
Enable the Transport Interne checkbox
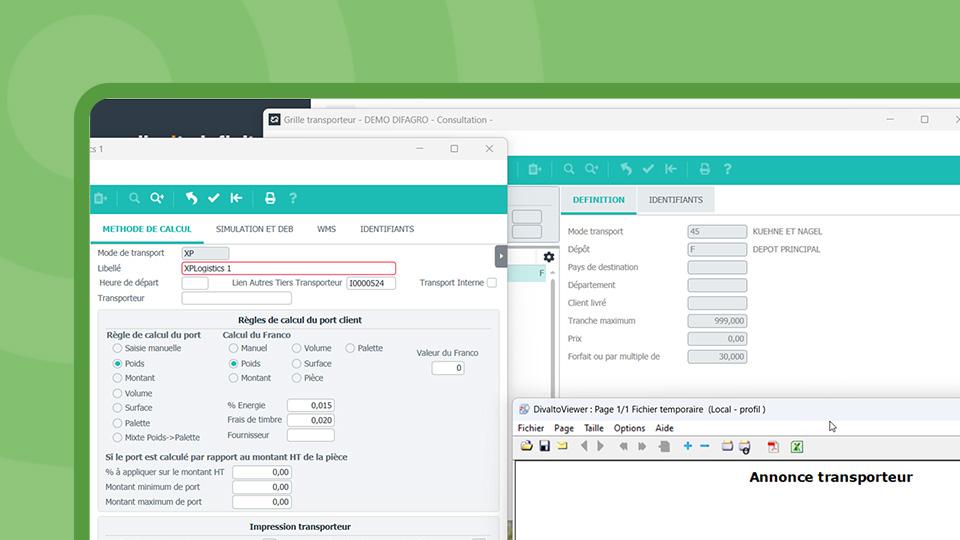[491, 283]
